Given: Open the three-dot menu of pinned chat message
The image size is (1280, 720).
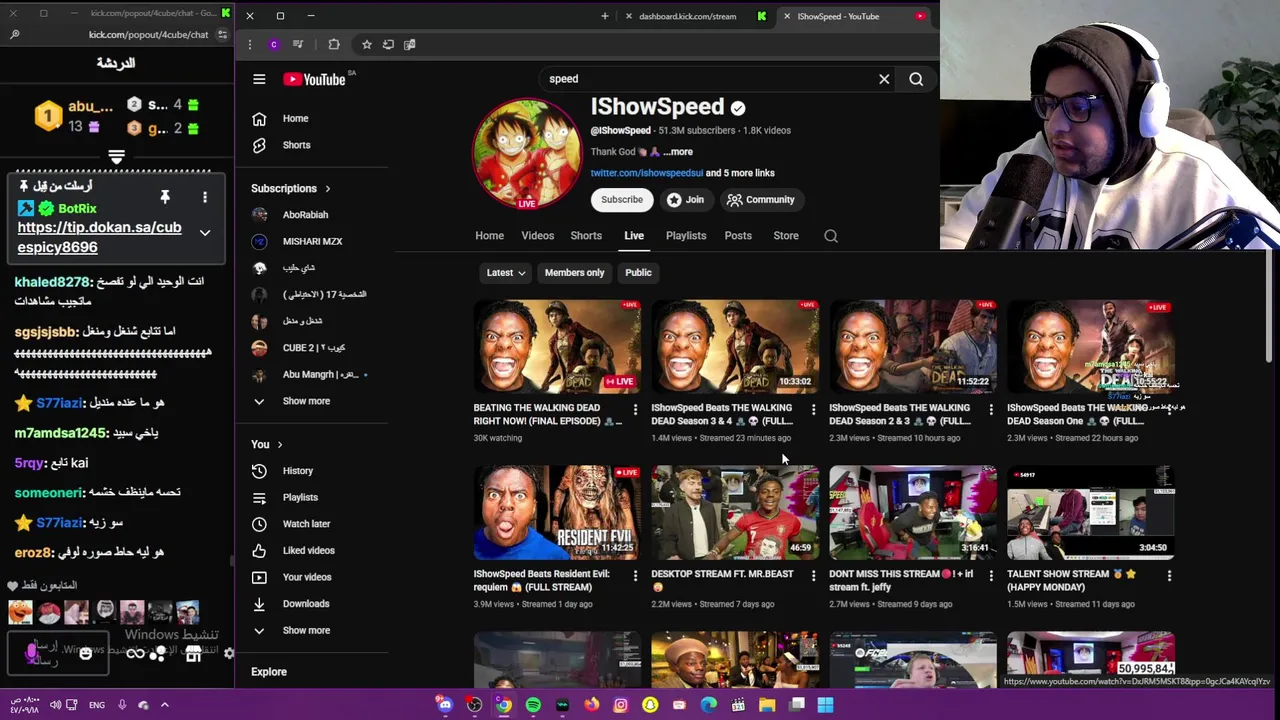Looking at the screenshot, I should [205, 197].
